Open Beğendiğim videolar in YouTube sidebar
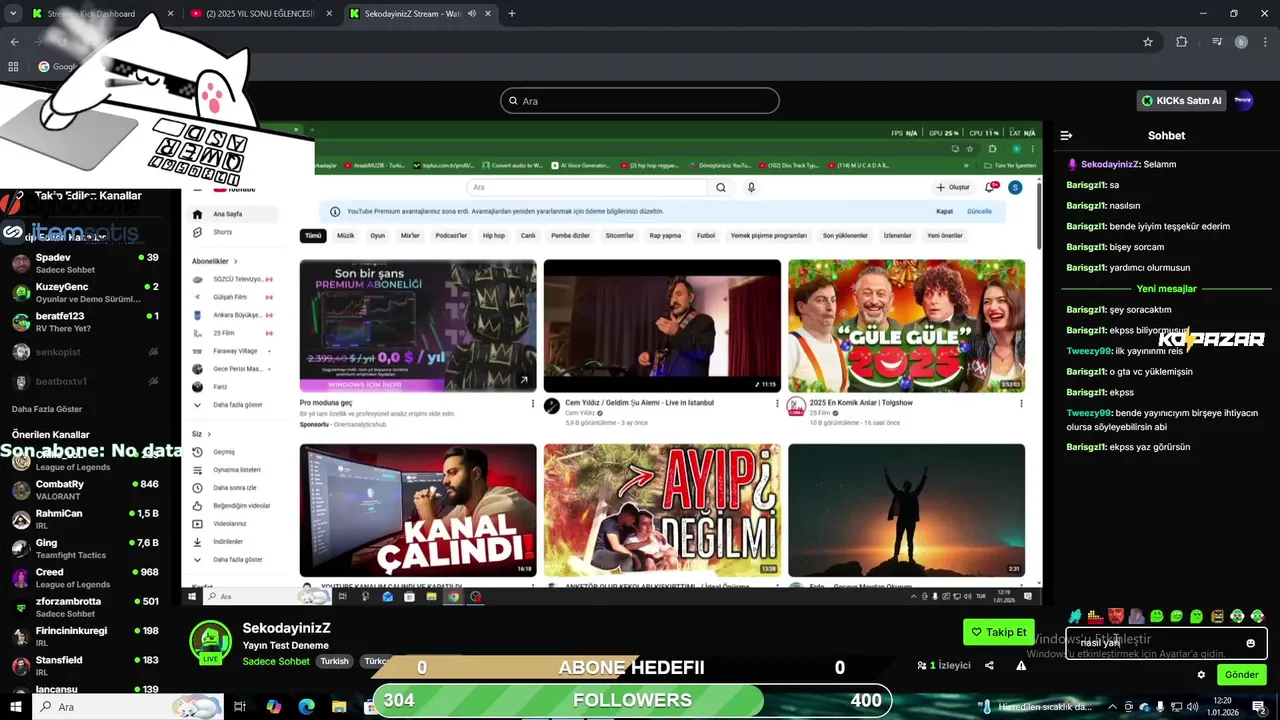The width and height of the screenshot is (1280, 720). pyautogui.click(x=232, y=506)
